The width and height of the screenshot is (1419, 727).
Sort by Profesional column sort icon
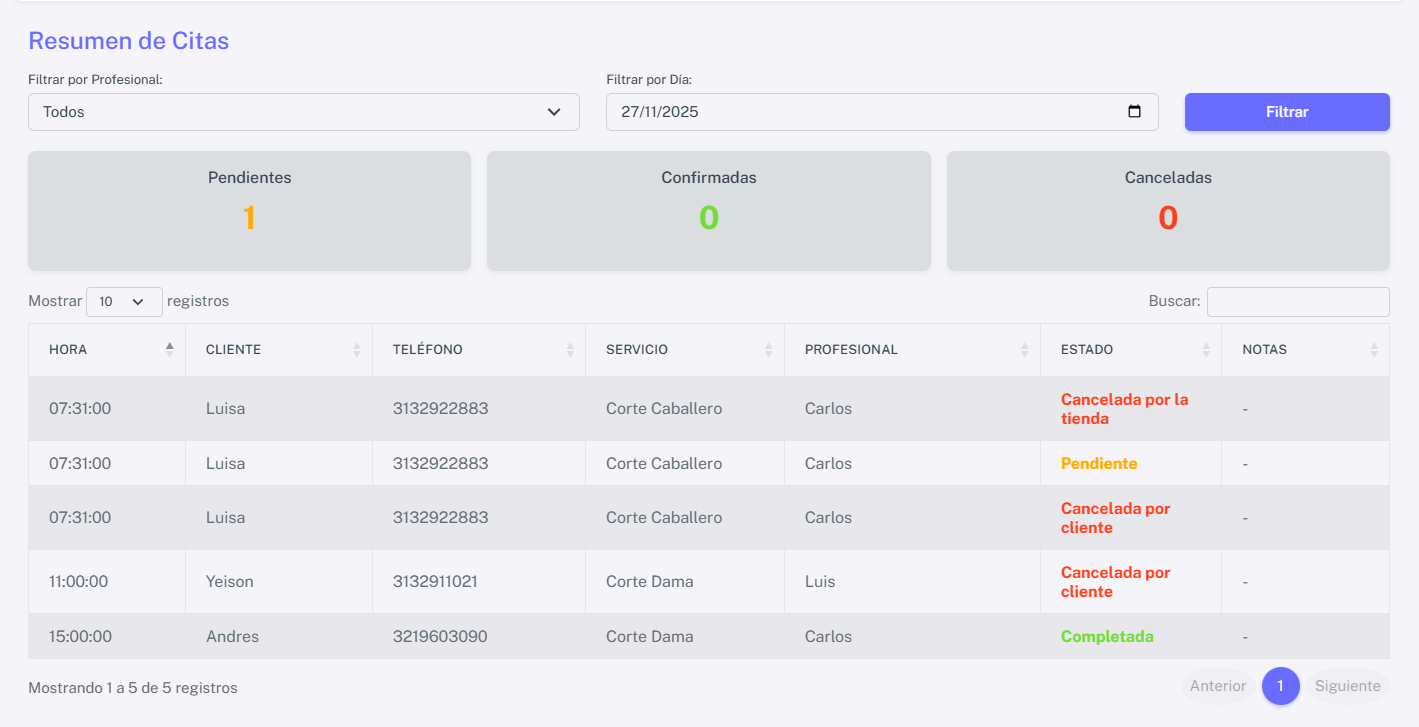[1024, 350]
